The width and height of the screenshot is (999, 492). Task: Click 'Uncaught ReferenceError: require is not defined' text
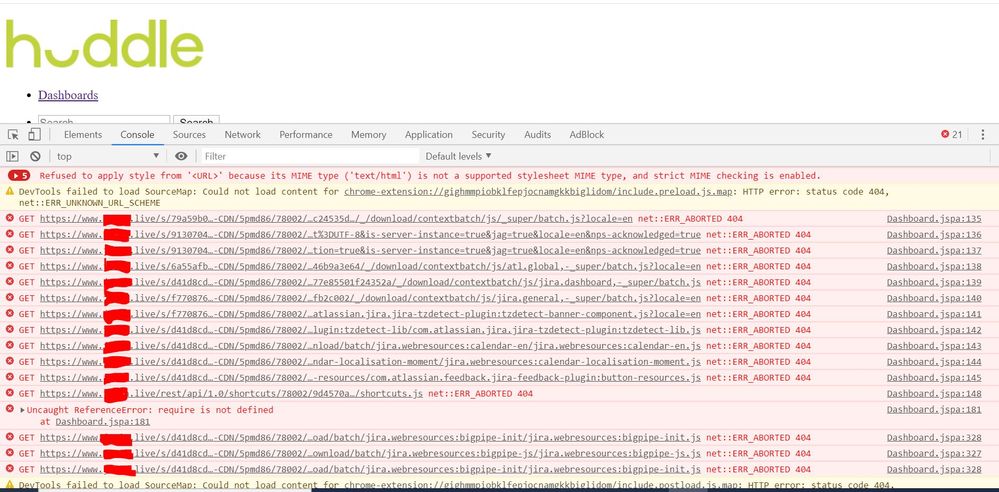pyautogui.click(x=150, y=410)
